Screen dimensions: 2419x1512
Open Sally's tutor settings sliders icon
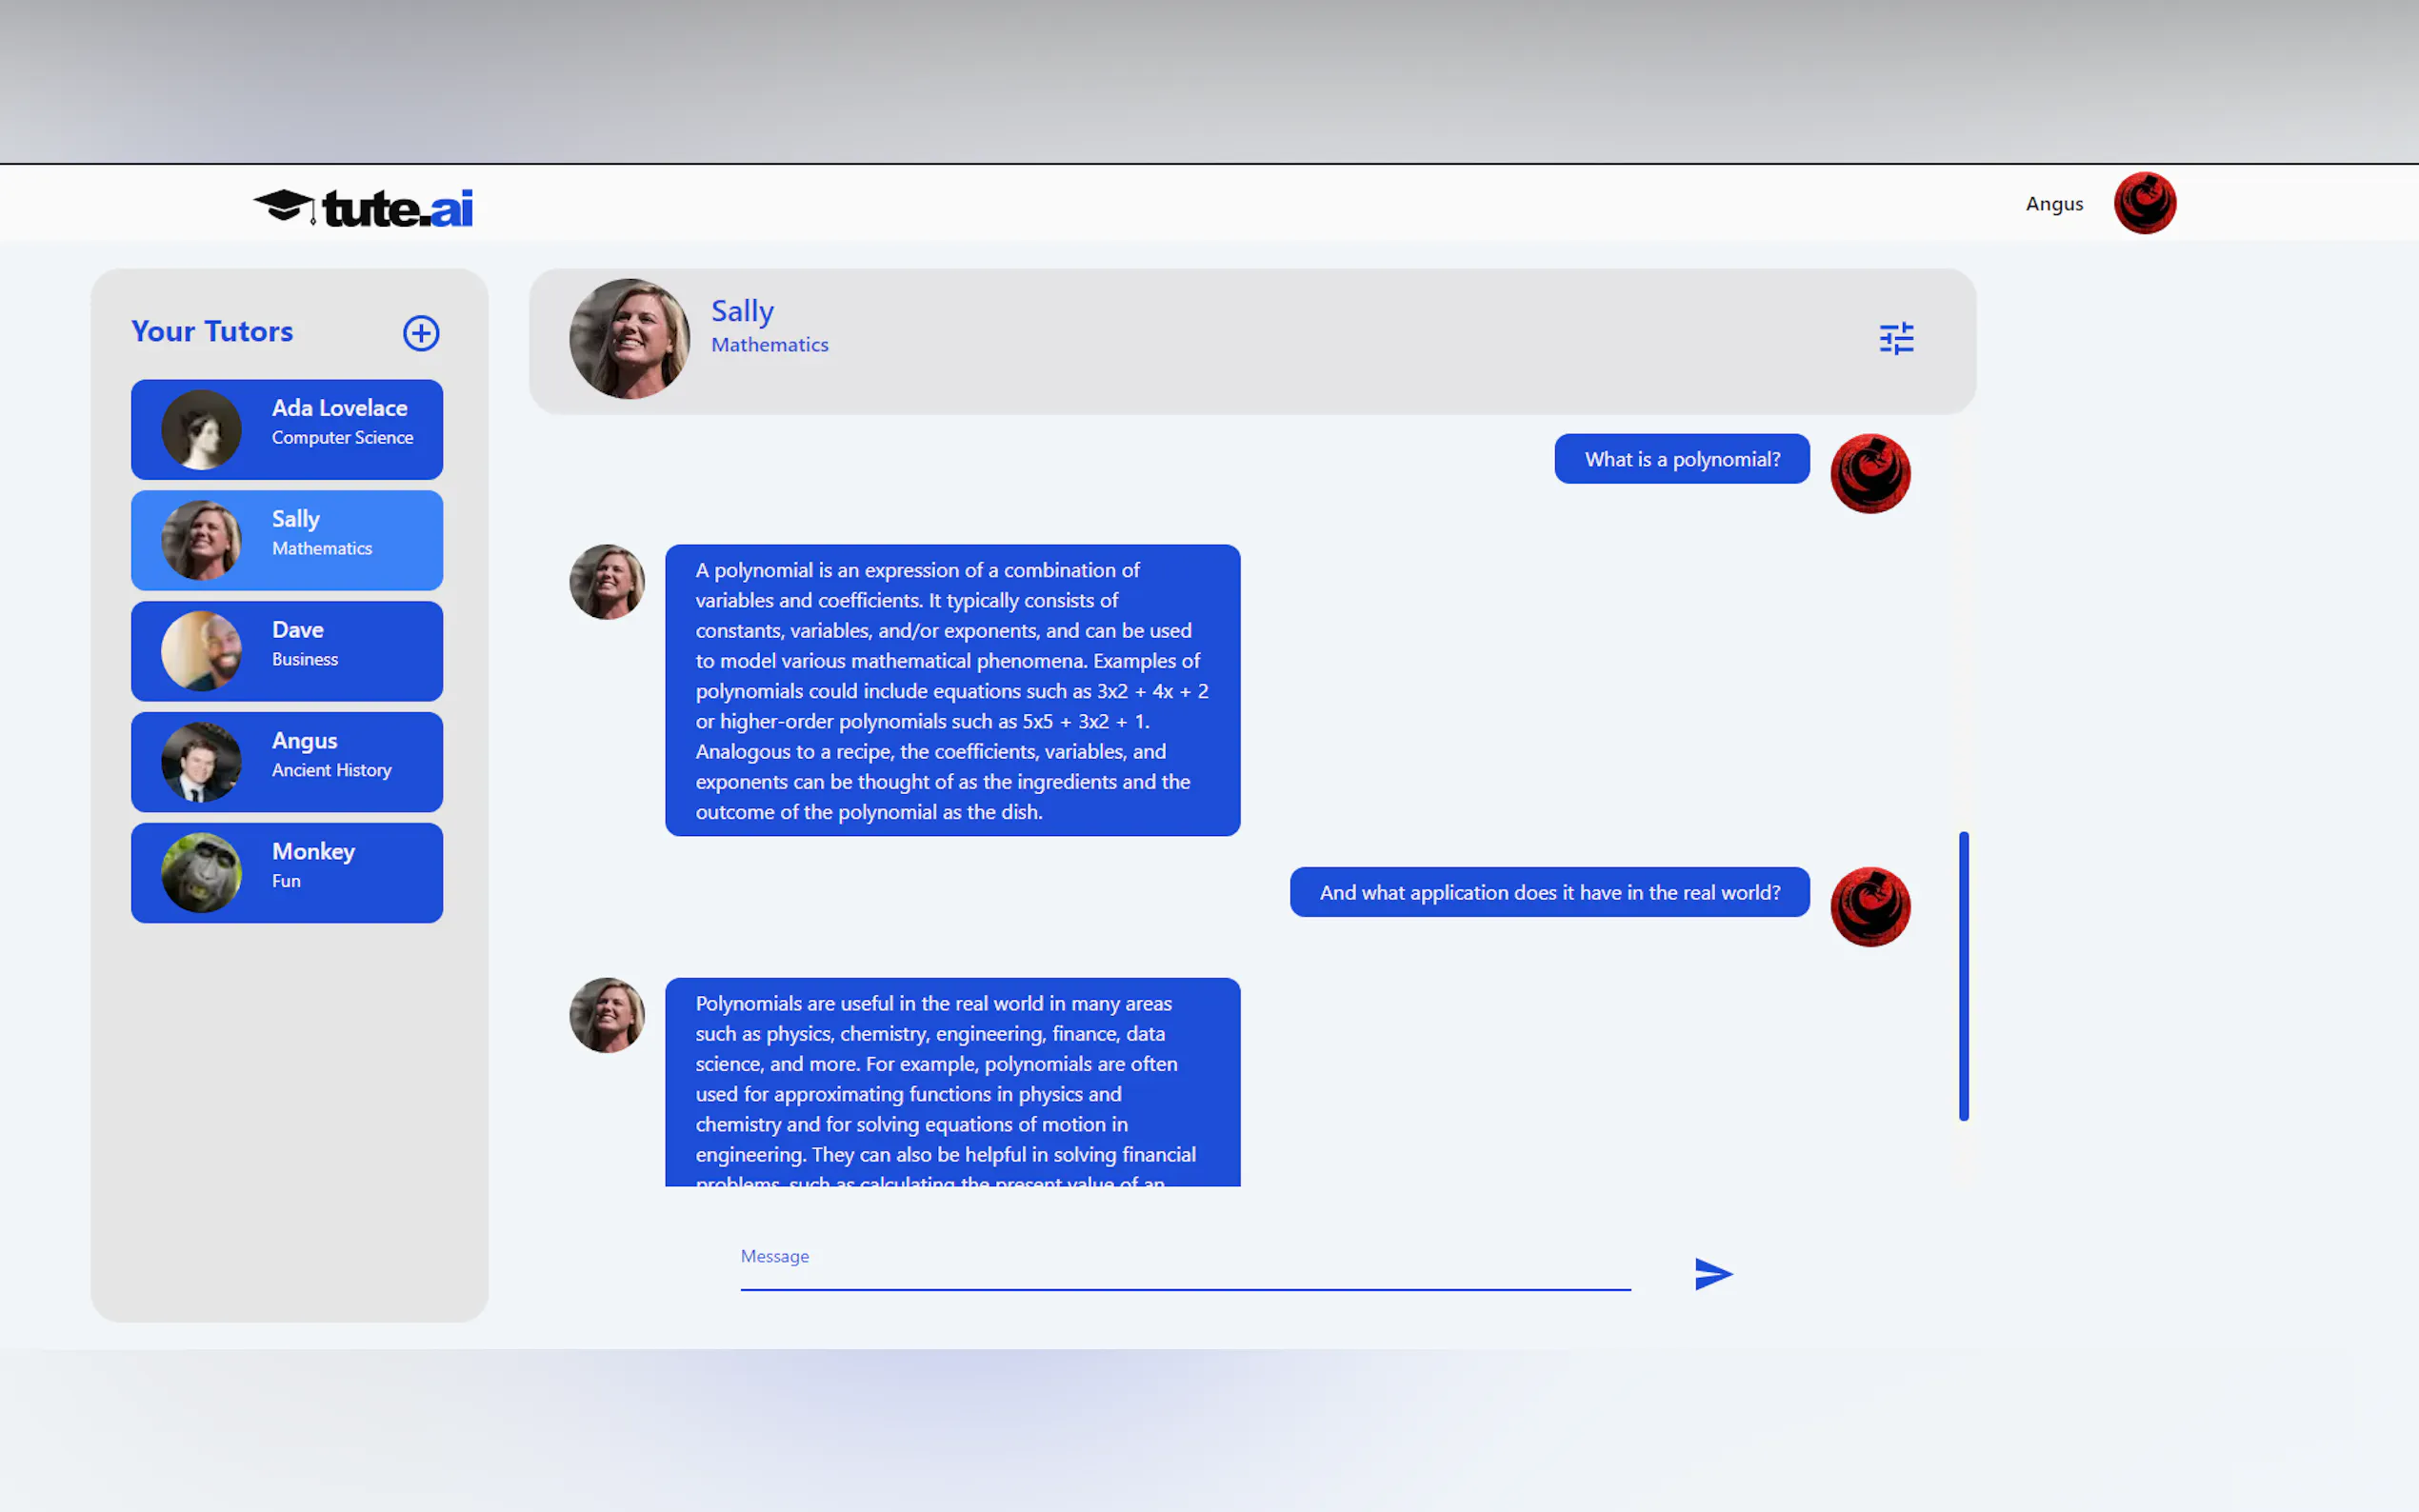(x=1896, y=339)
